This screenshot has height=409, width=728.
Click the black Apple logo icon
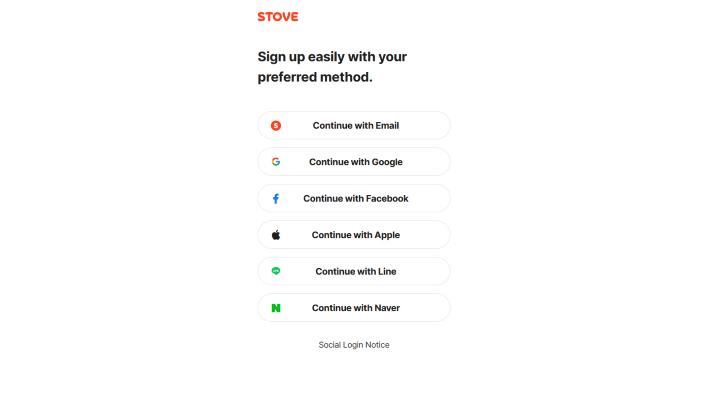(x=276, y=235)
